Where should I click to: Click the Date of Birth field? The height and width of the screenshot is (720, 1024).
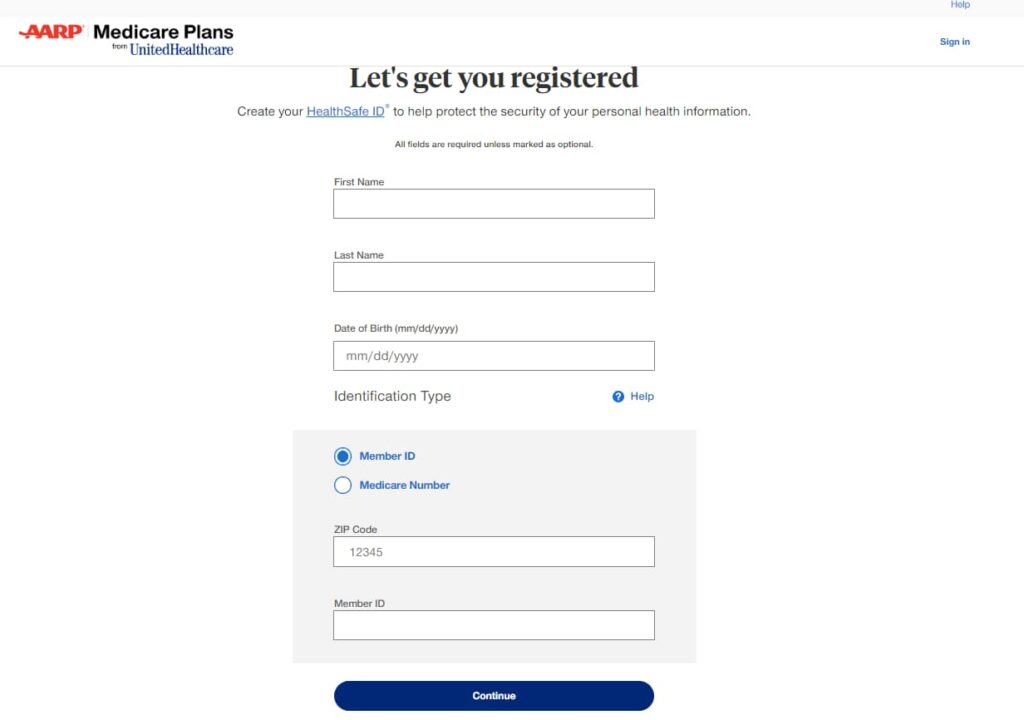(x=494, y=356)
